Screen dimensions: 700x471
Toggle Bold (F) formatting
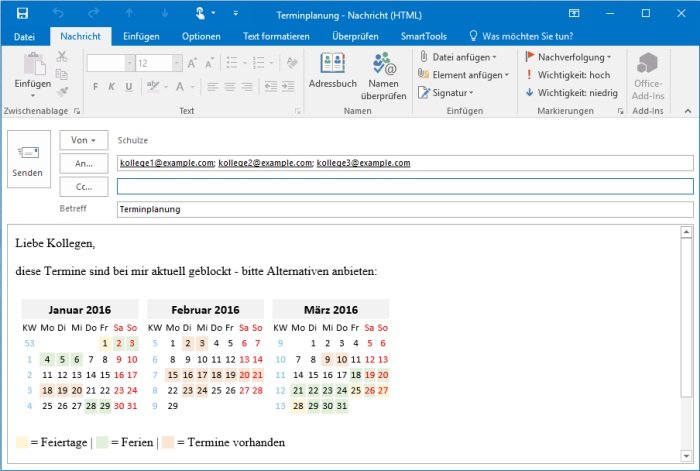tap(95, 87)
